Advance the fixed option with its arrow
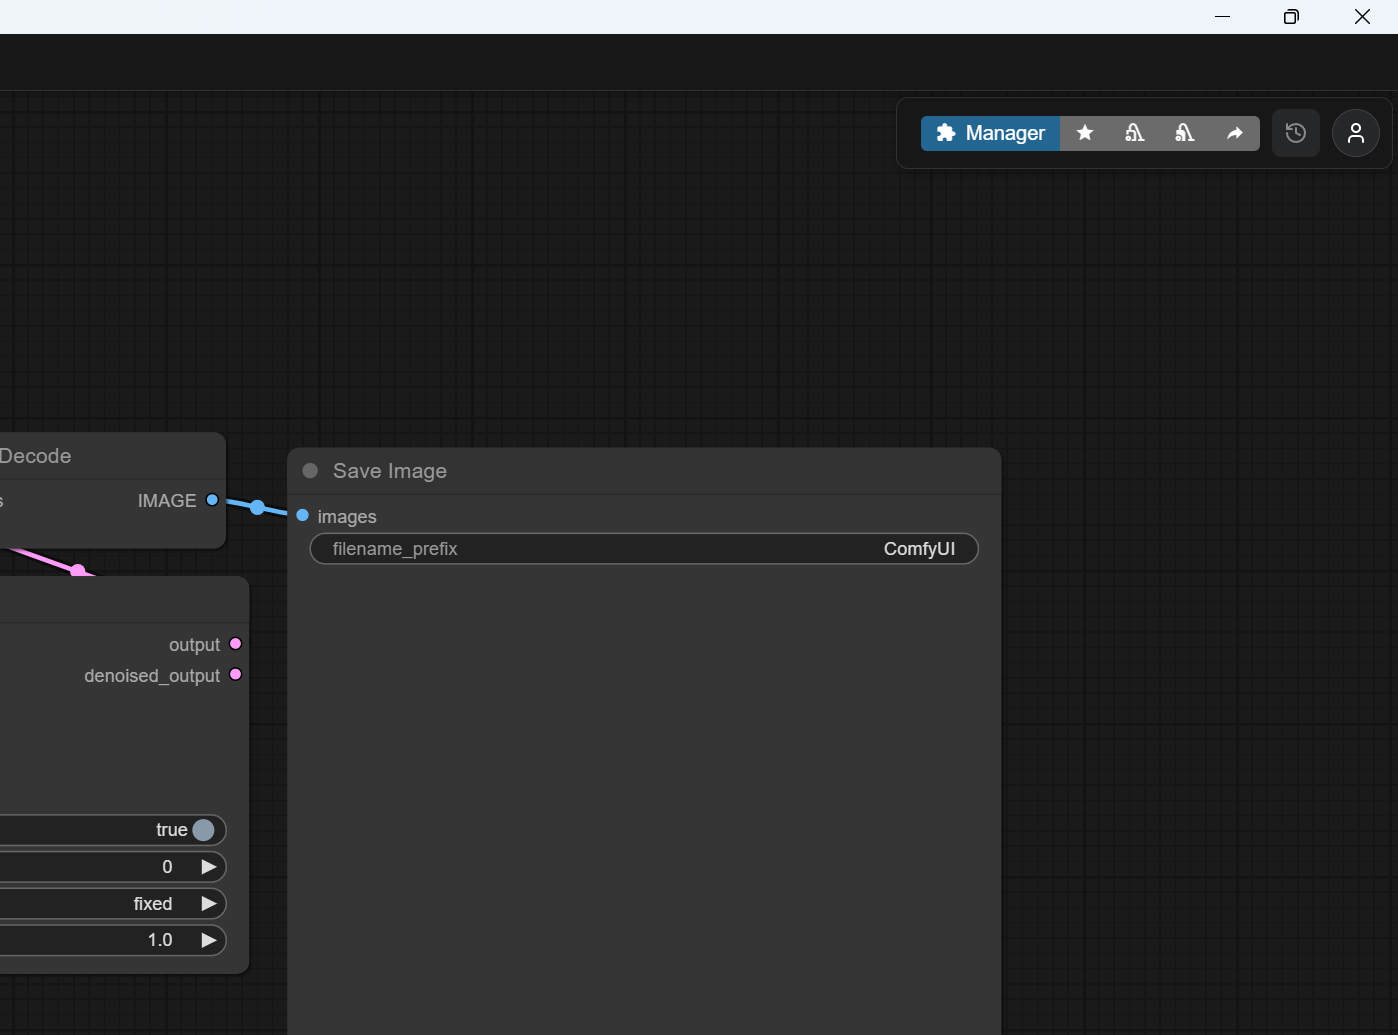Image resolution: width=1398 pixels, height=1035 pixels. click(x=209, y=904)
